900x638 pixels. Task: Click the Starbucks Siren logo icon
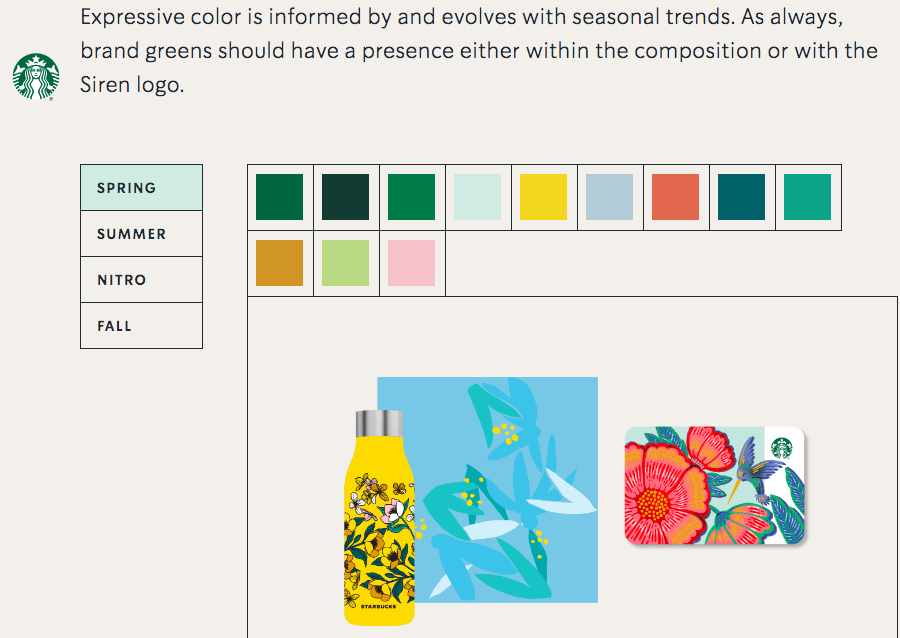pyautogui.click(x=36, y=77)
